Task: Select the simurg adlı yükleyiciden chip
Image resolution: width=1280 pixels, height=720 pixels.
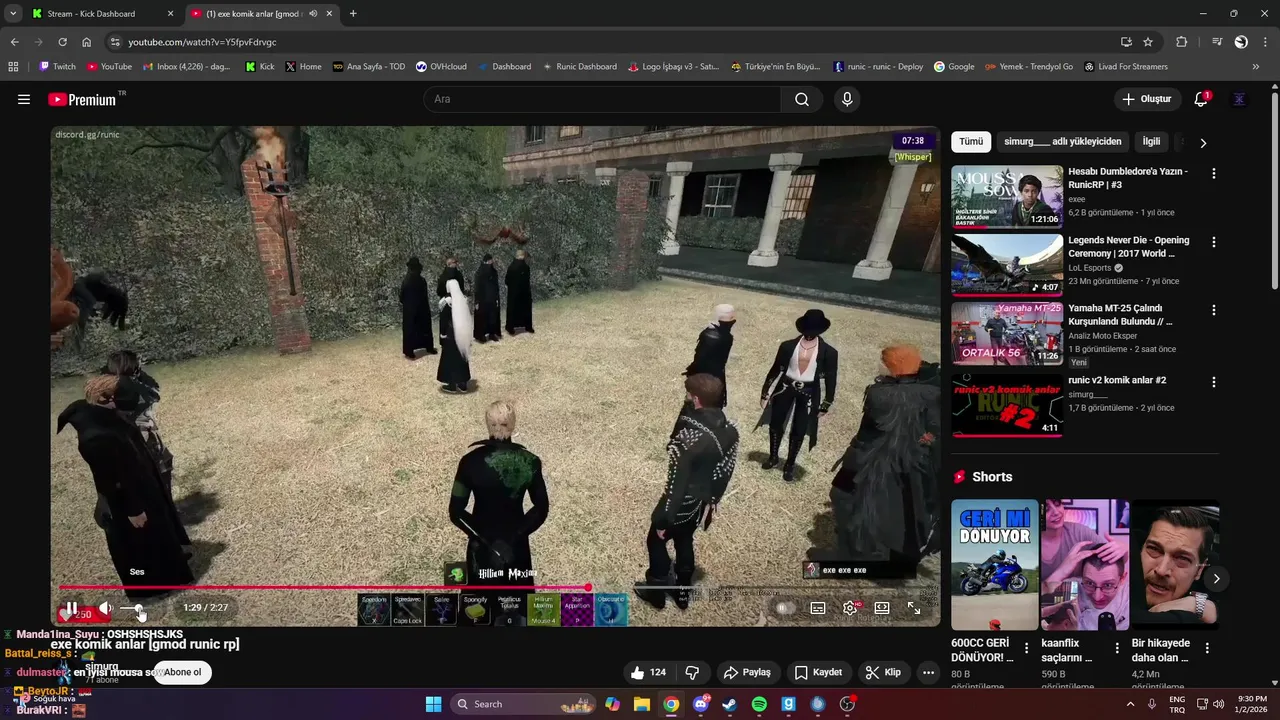Action: [x=1063, y=142]
